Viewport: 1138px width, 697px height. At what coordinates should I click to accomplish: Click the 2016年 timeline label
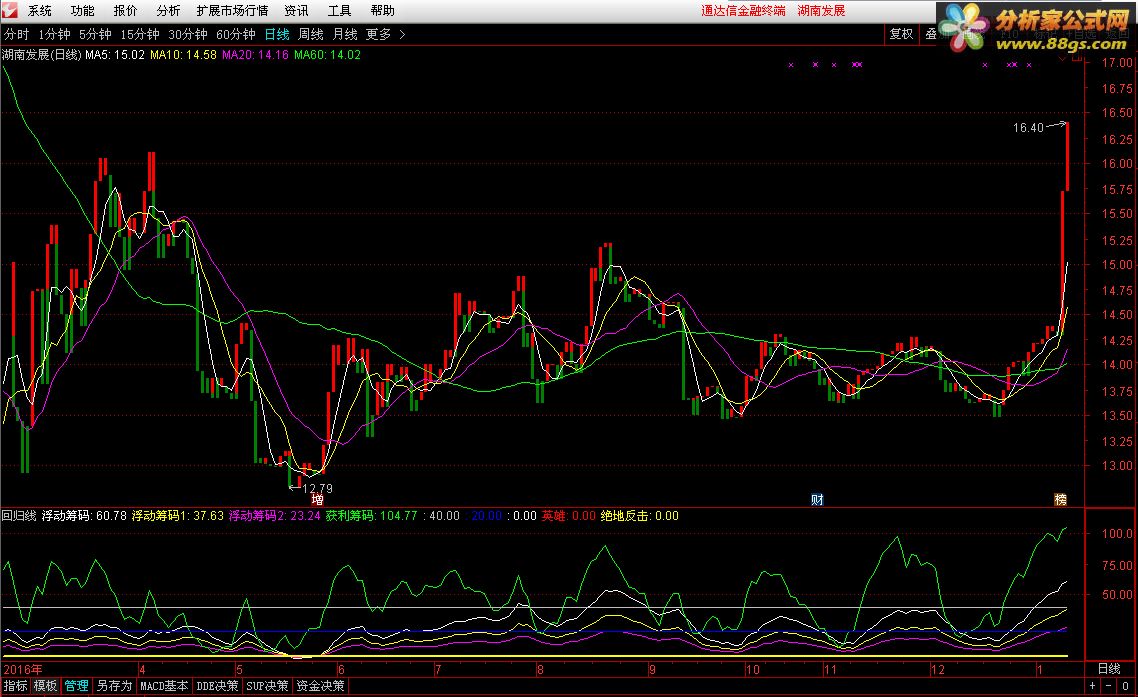coord(22,669)
